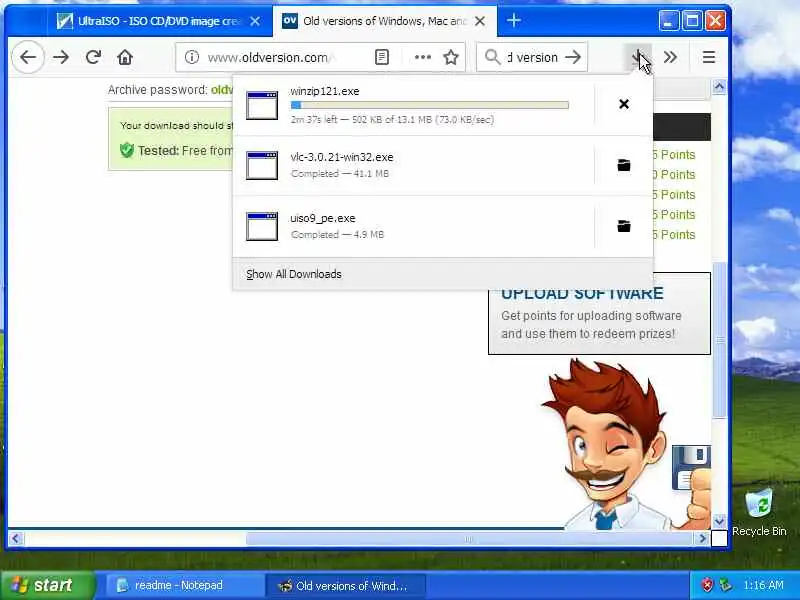800x600 pixels.
Task: Click the winzip121.exe download progress bar
Action: pyautogui.click(x=430, y=105)
